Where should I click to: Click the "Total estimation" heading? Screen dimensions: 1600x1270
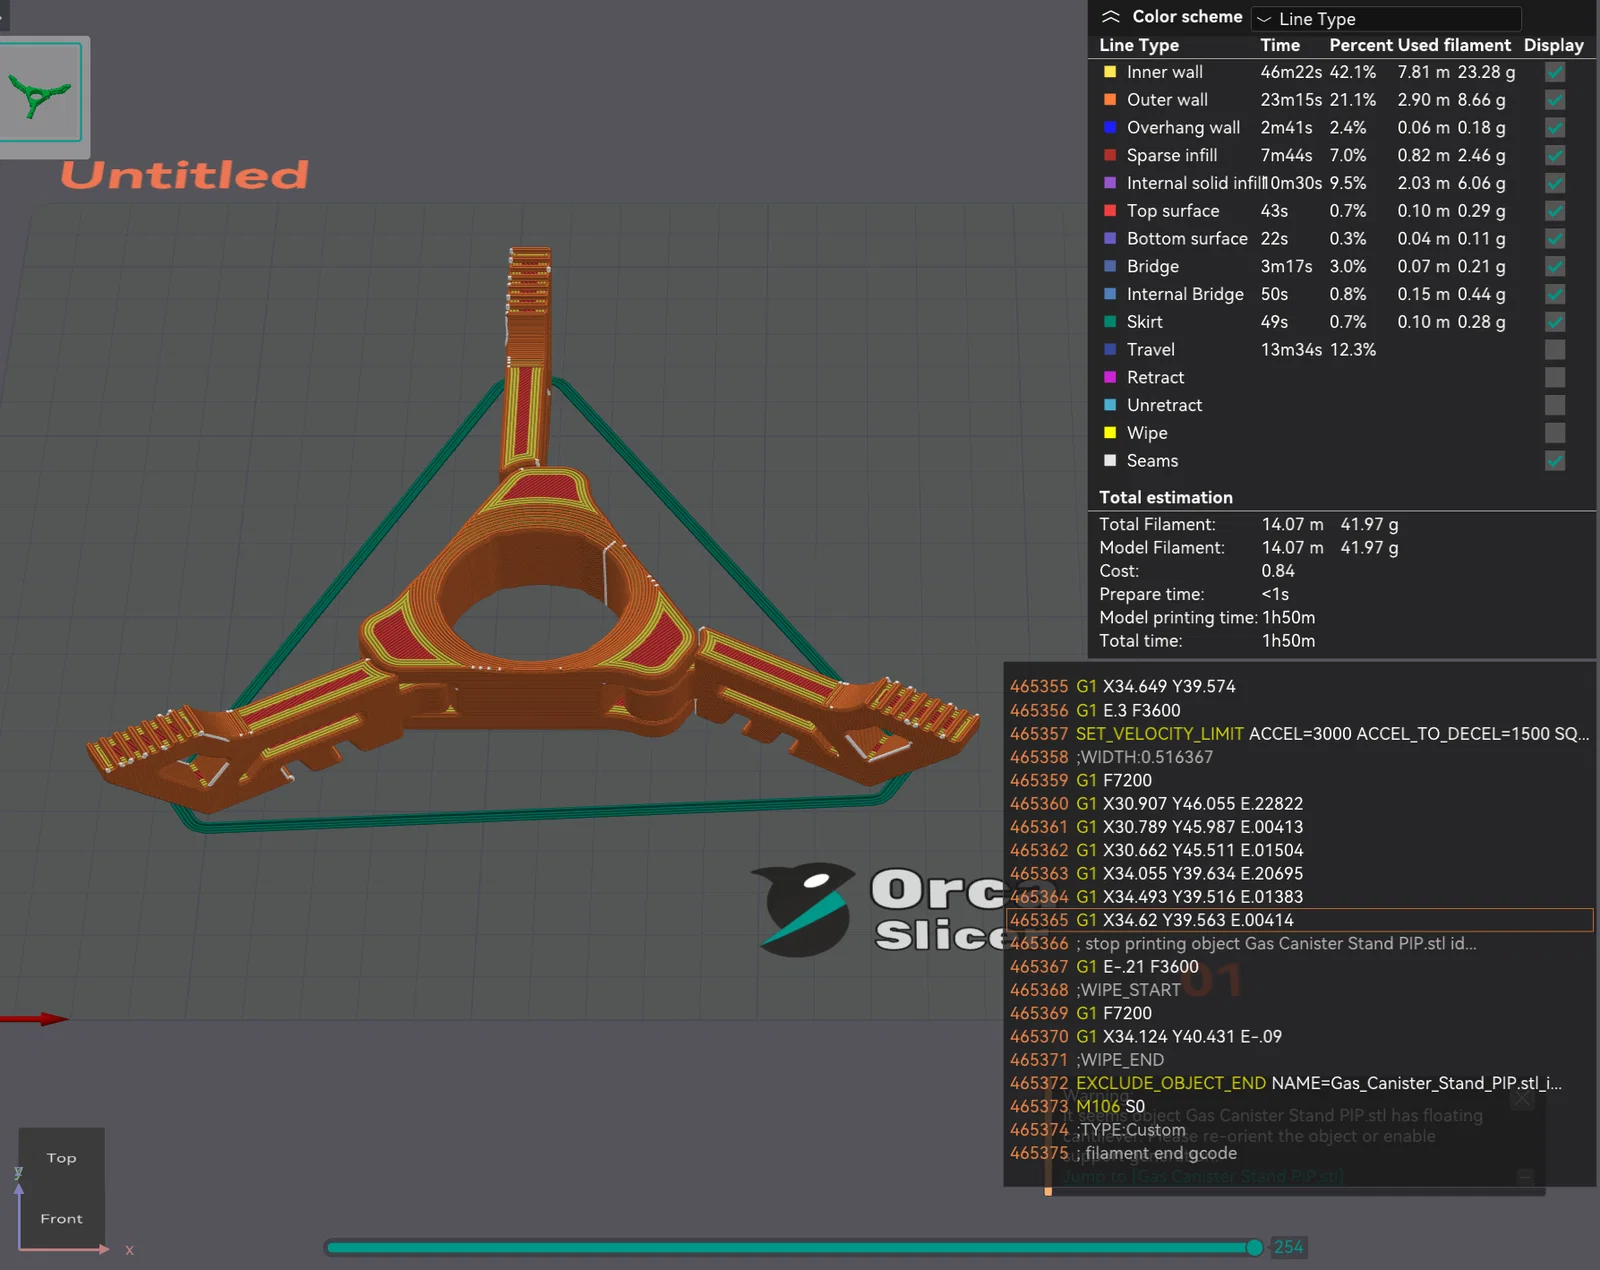(x=1165, y=497)
